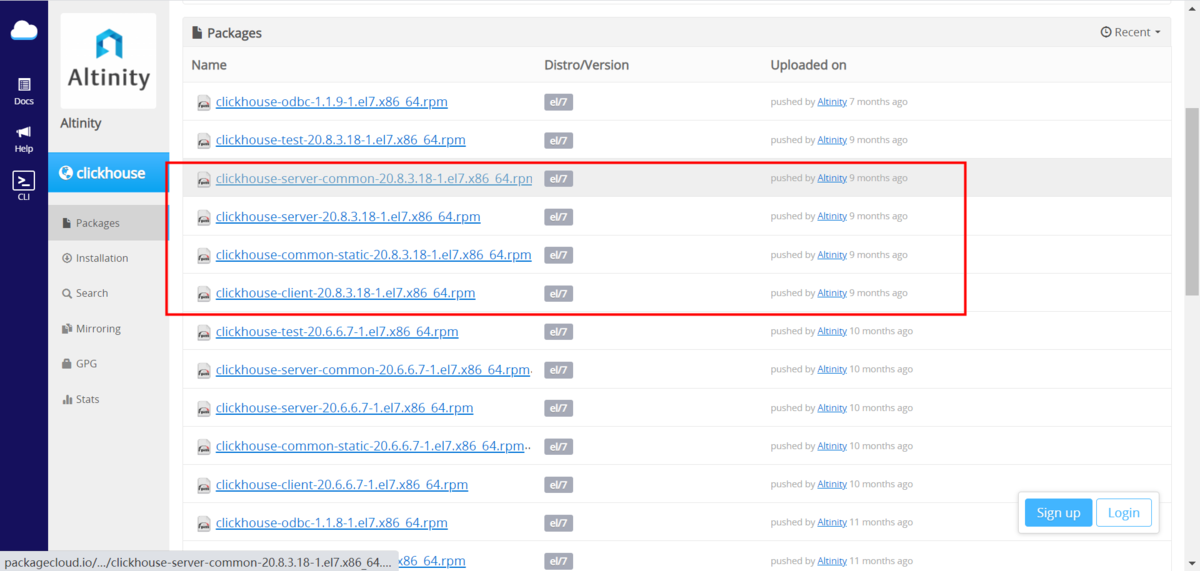Open clickhouse-test-20.8.3.18-1 rpm link
The width and height of the screenshot is (1200, 571).
click(341, 140)
